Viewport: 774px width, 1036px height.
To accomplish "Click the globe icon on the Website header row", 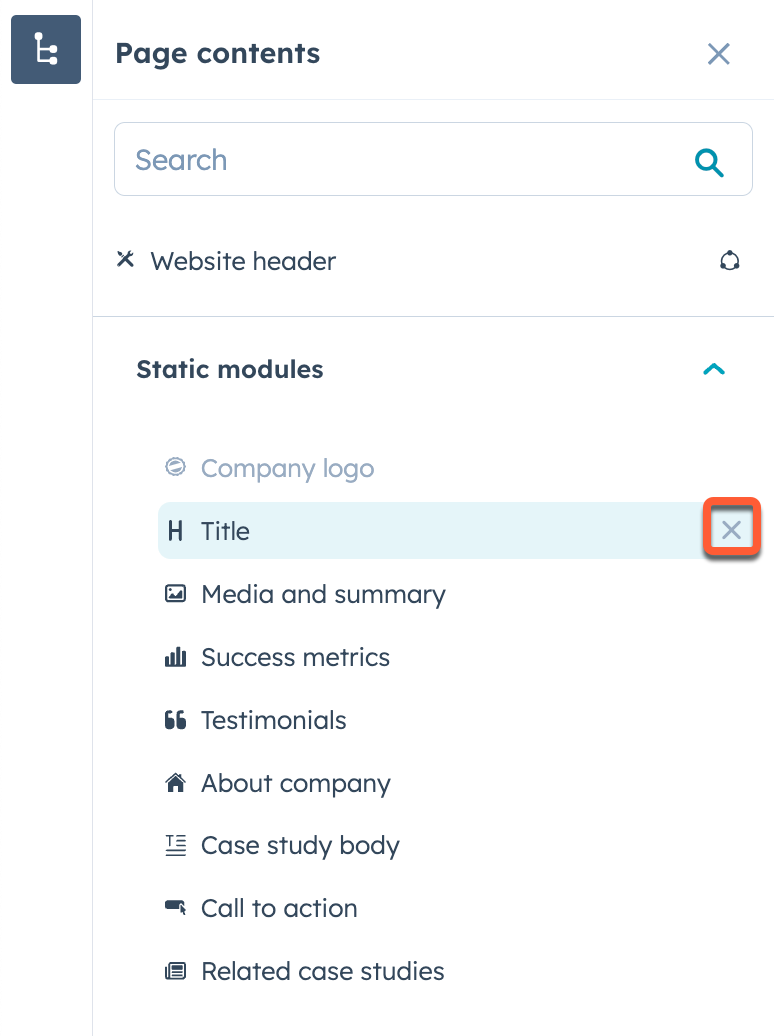I will [729, 260].
